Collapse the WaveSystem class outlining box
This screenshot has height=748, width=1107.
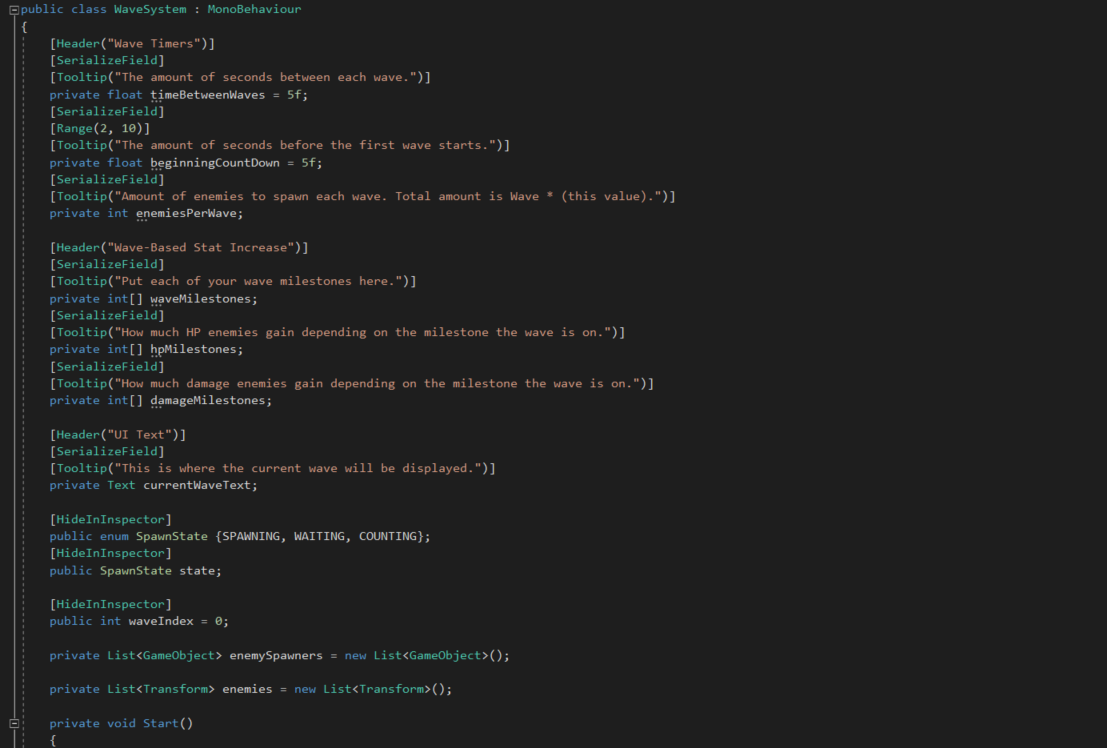click(14, 9)
